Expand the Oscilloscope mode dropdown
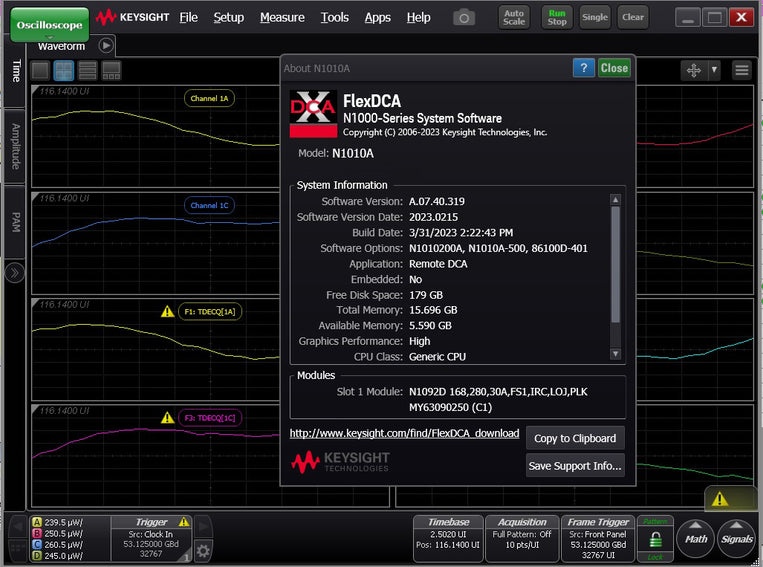 50,23
